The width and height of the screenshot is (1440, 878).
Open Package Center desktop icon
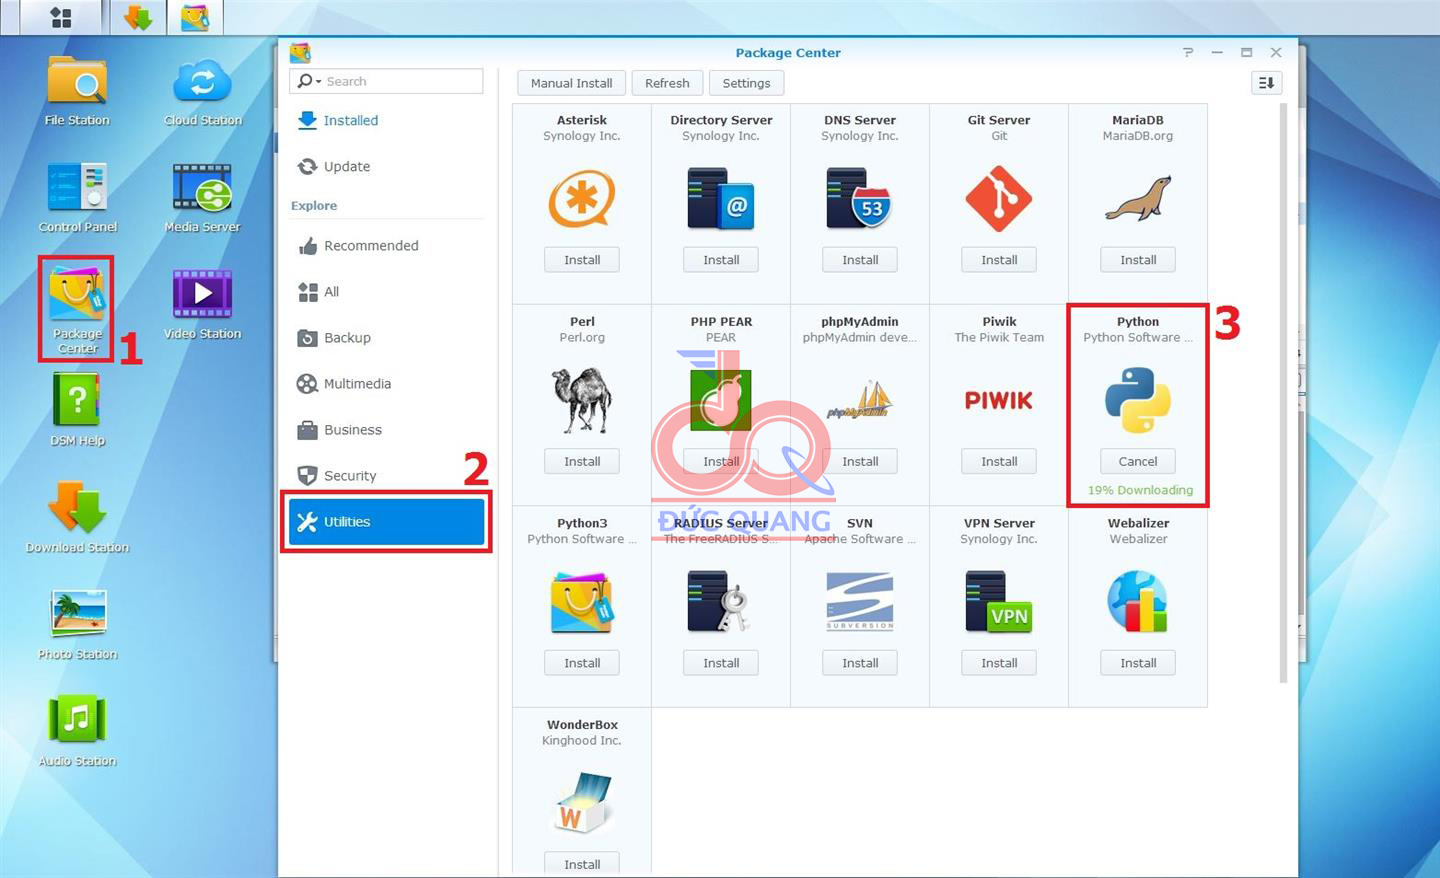[77, 306]
